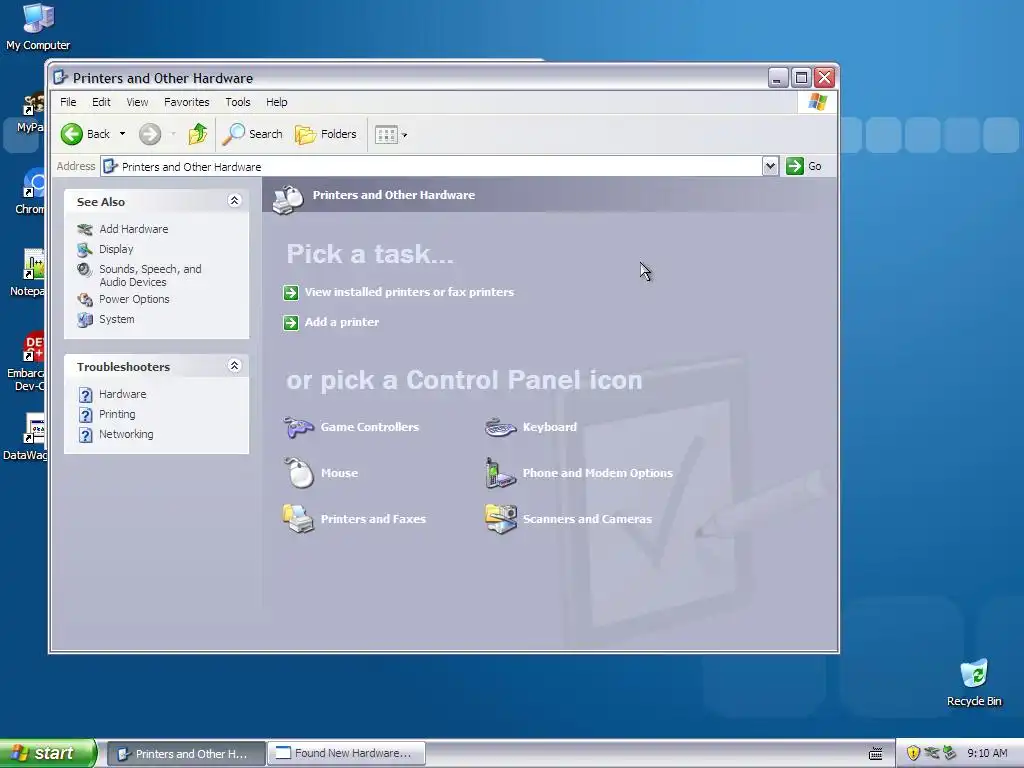Open the Printing troubleshooter link
The height and width of the screenshot is (768, 1024).
[x=117, y=414]
